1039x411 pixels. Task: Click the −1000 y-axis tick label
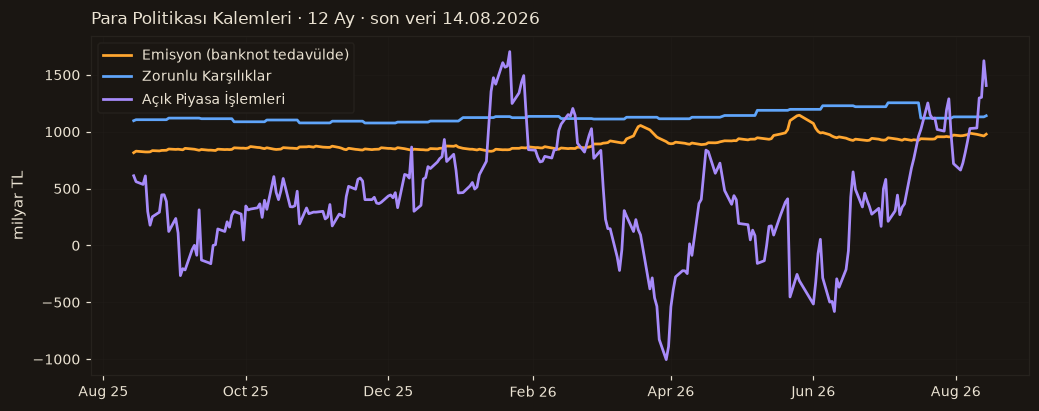click(62, 360)
